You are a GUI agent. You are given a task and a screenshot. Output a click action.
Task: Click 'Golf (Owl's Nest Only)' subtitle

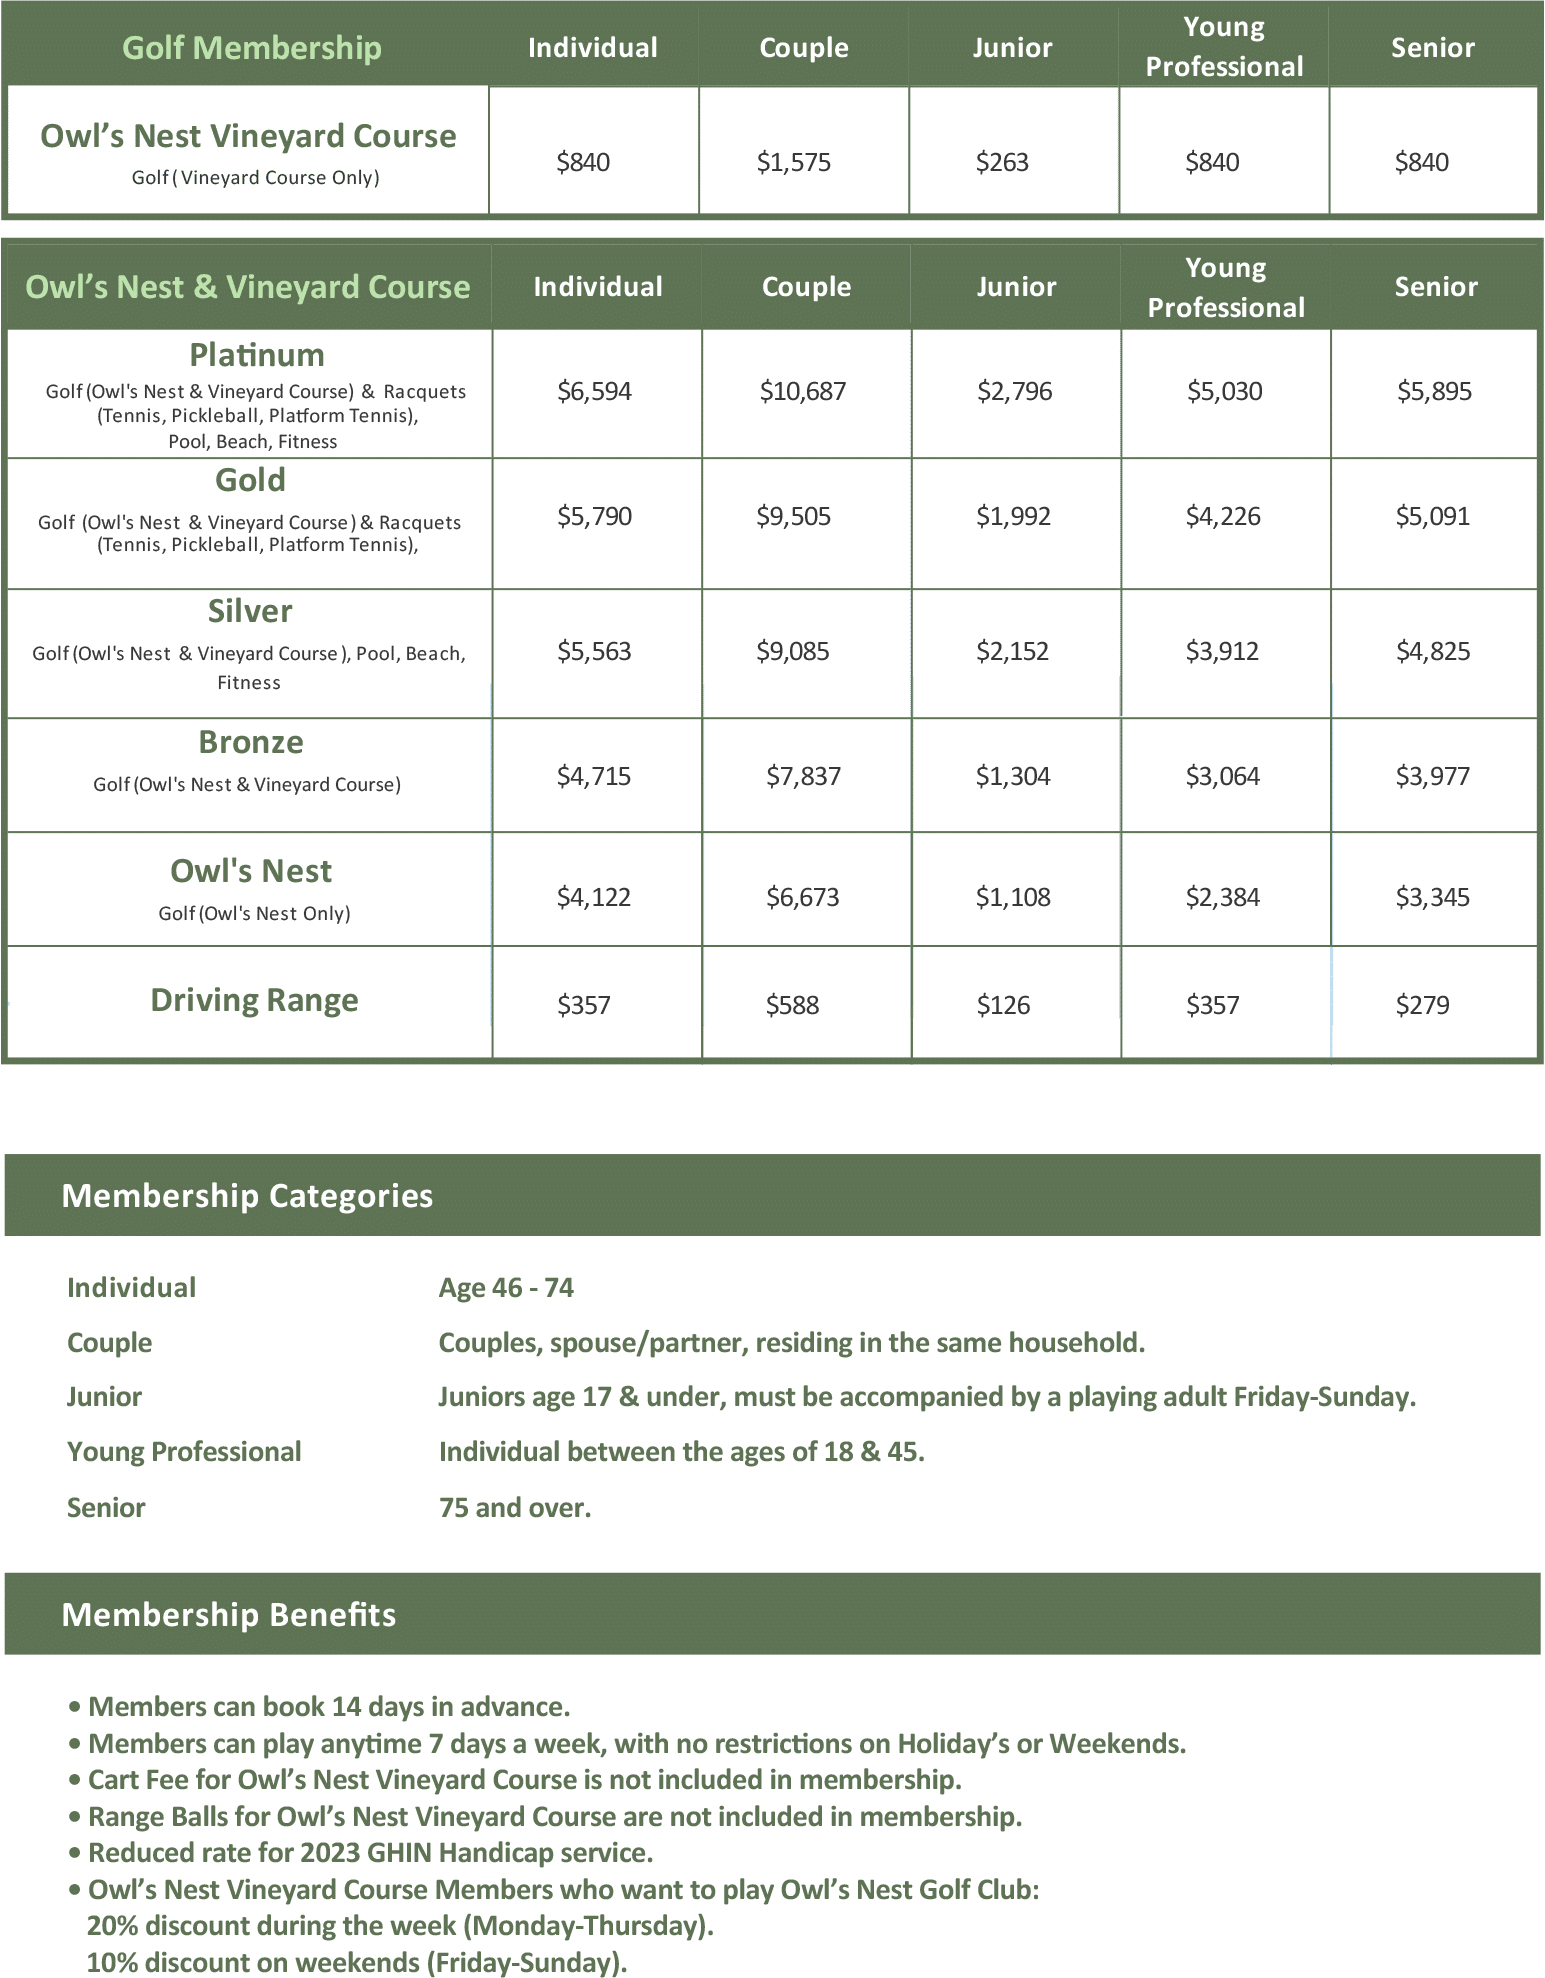pyautogui.click(x=255, y=913)
